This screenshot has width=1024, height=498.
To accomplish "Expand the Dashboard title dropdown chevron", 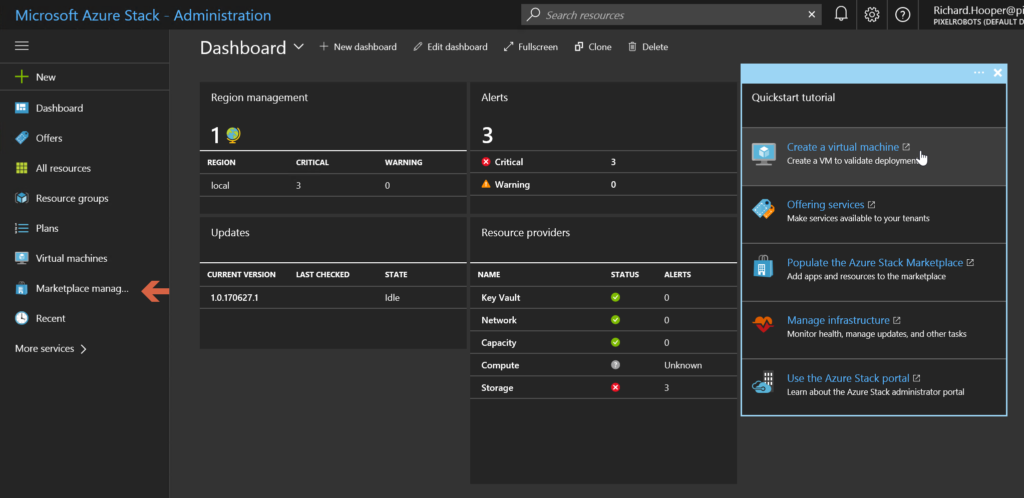I will 298,47.
